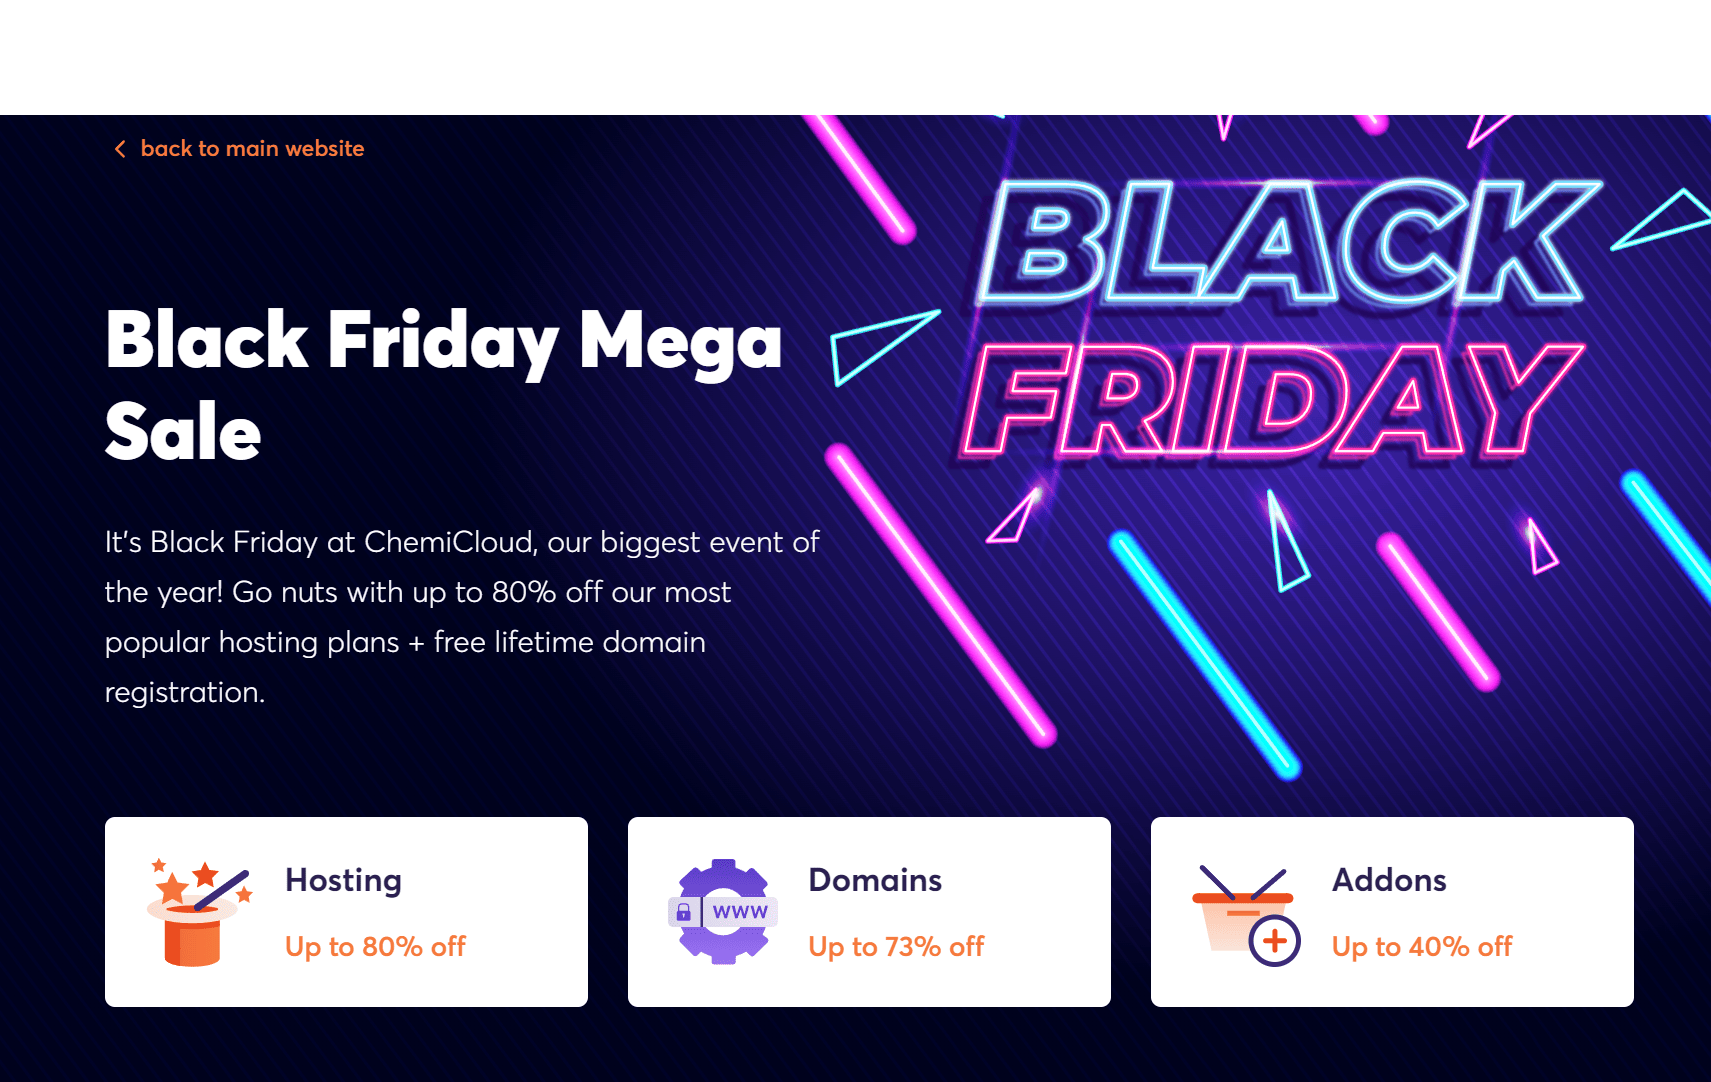This screenshot has height=1082, width=1711.
Task: Click the back chevron arrow
Action: point(119,148)
